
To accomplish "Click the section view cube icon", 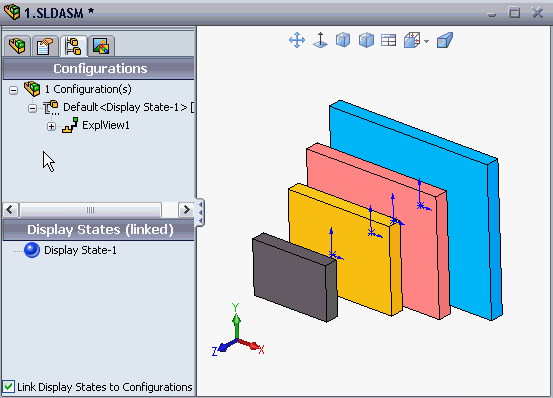I will 412,40.
